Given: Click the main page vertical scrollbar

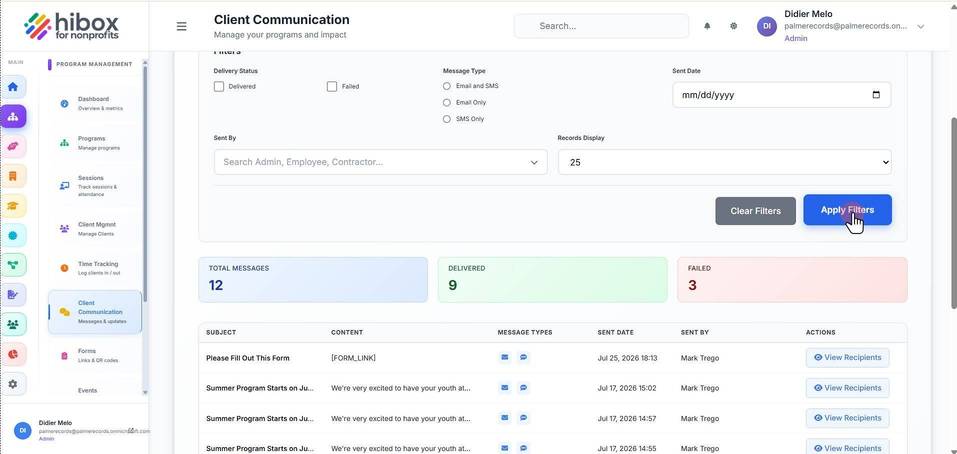Looking at the screenshot, I should pos(953,214).
